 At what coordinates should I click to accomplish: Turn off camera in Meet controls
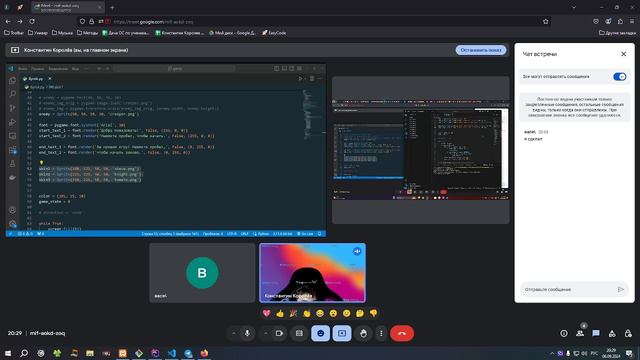pos(279,333)
